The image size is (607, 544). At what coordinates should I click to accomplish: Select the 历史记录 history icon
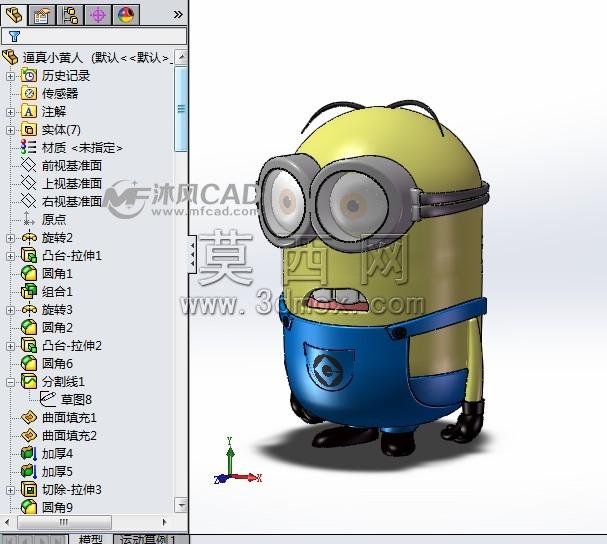coord(29,75)
